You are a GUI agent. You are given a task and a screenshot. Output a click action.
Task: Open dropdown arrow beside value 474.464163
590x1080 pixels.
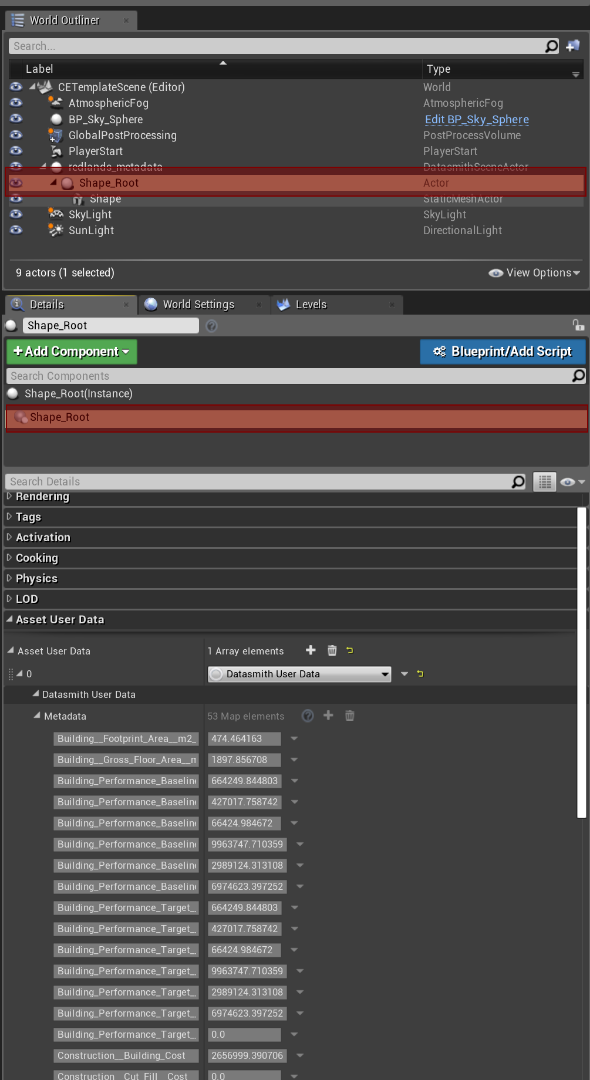click(294, 739)
